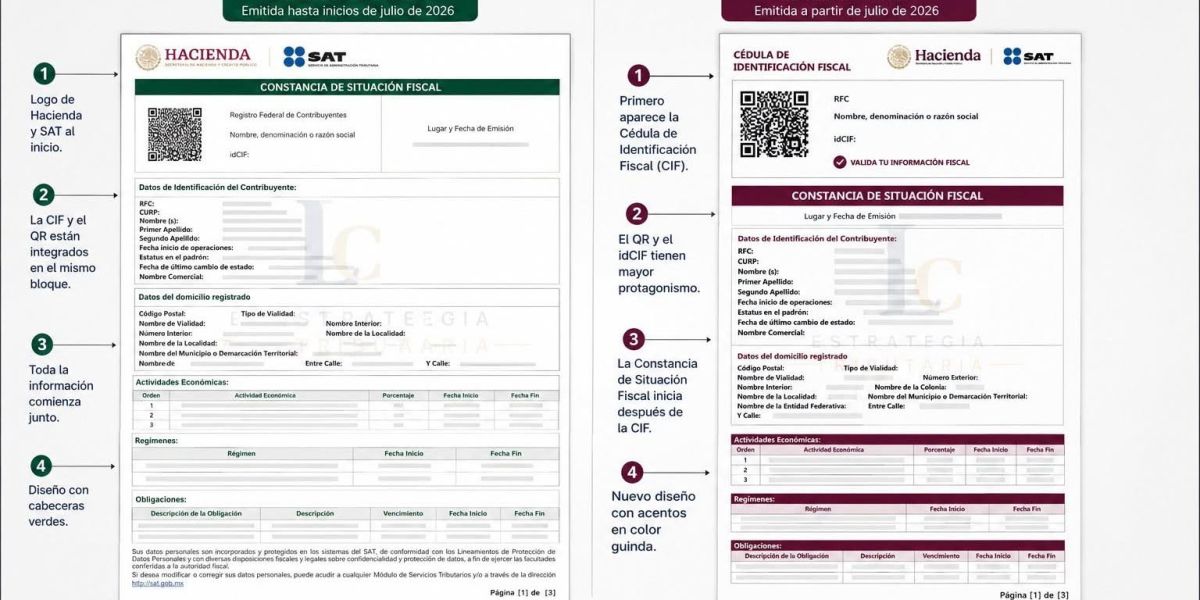The image size is (1200, 600).
Task: Click 'Porcentaje' column header in the guinda document
Action: pos(939,450)
